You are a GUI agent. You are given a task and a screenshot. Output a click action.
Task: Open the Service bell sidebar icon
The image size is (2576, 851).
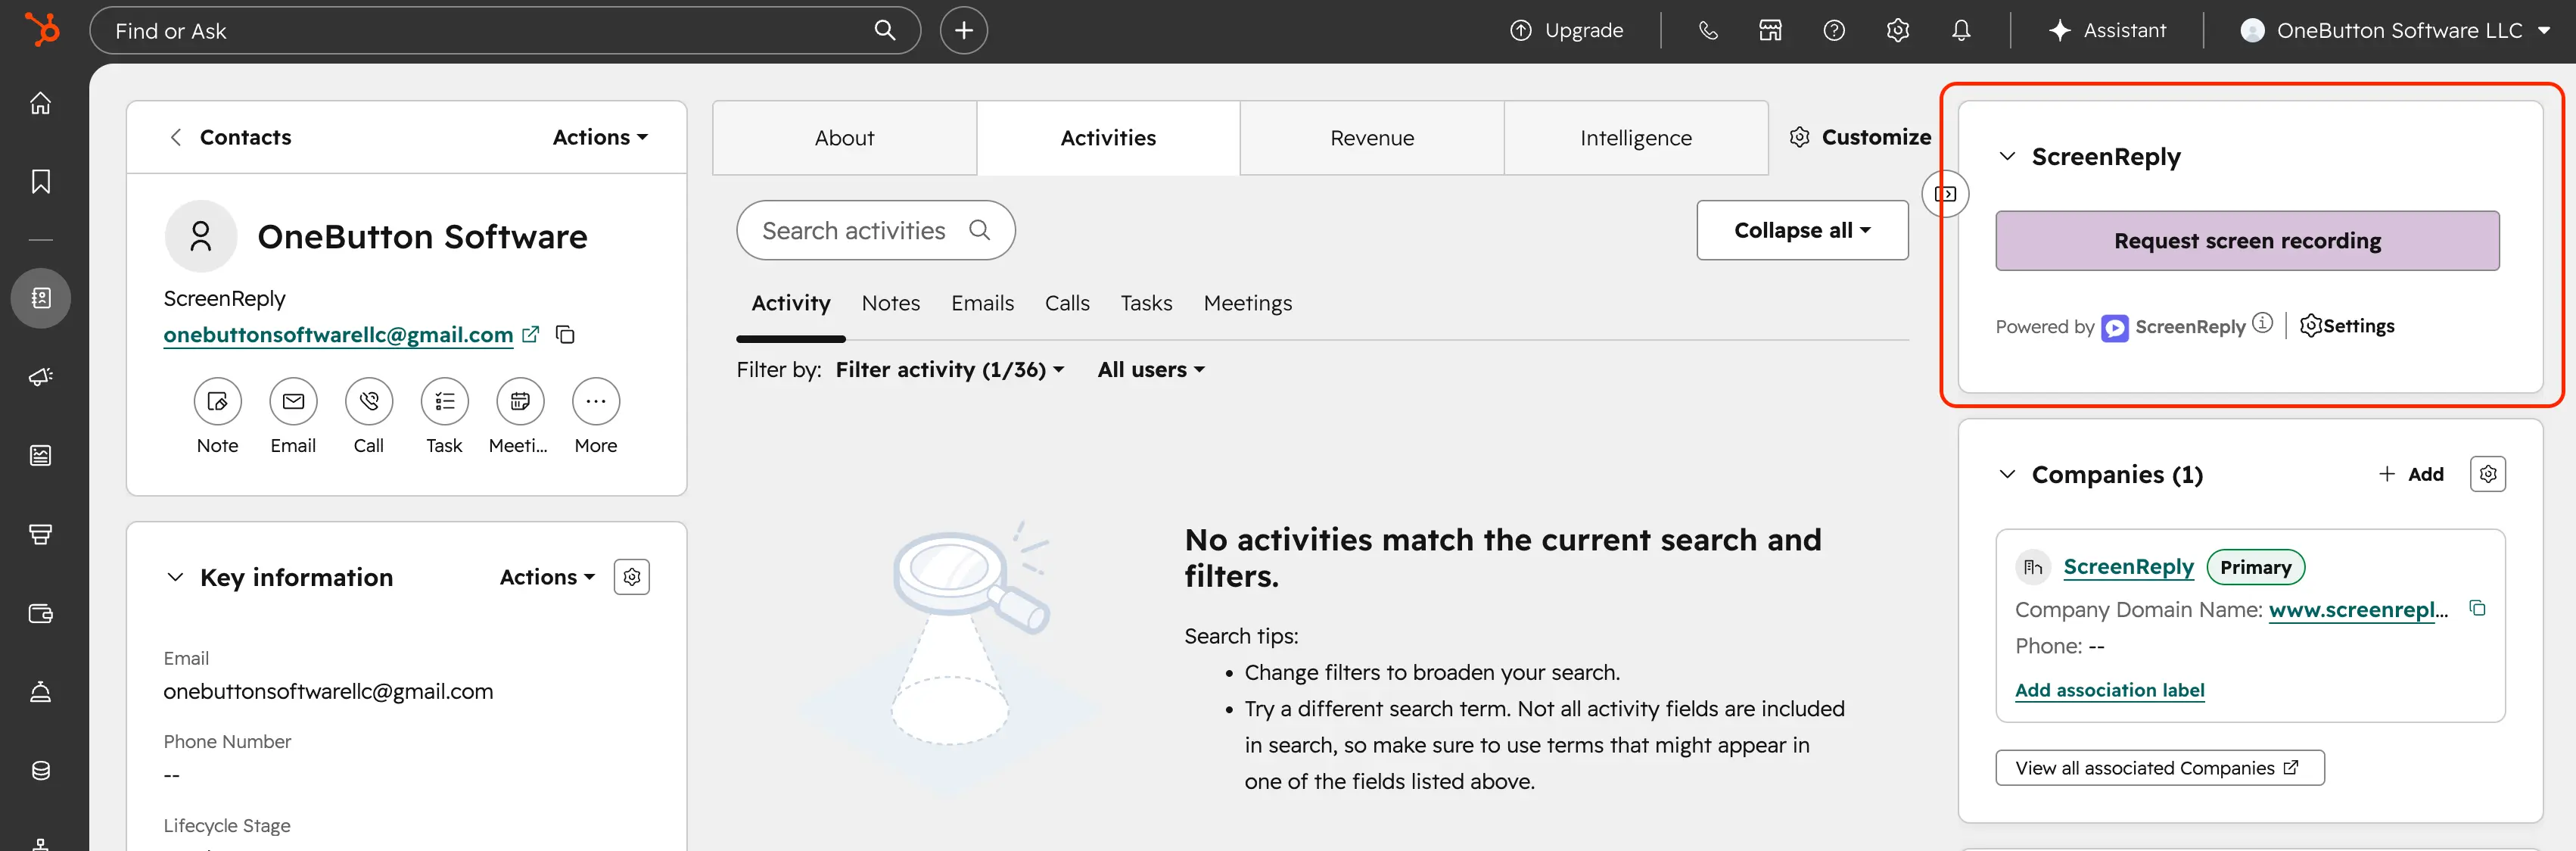(x=41, y=692)
